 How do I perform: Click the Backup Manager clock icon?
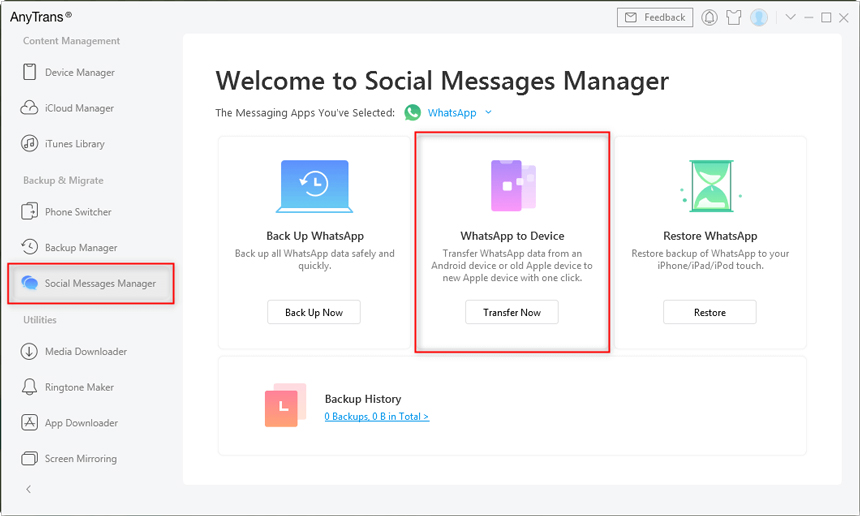[x=29, y=247]
